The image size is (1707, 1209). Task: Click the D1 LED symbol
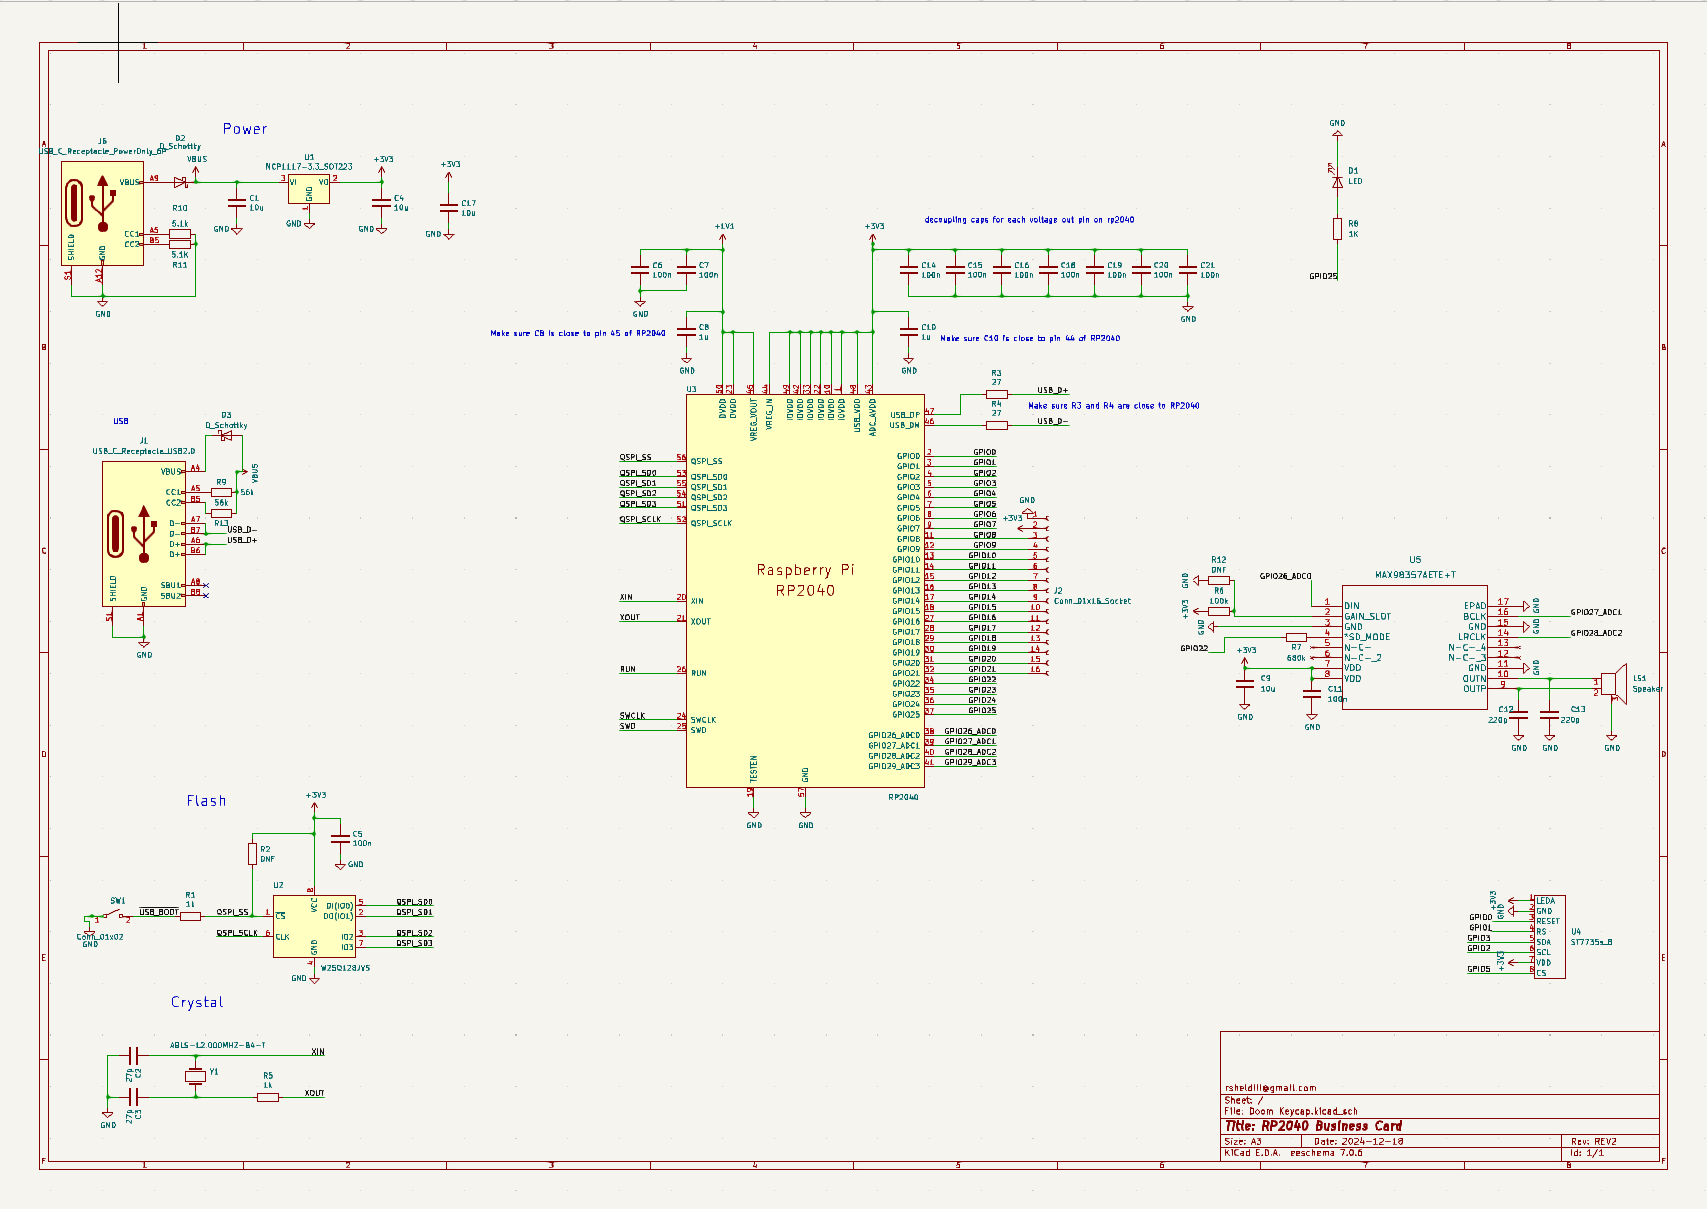1337,182
